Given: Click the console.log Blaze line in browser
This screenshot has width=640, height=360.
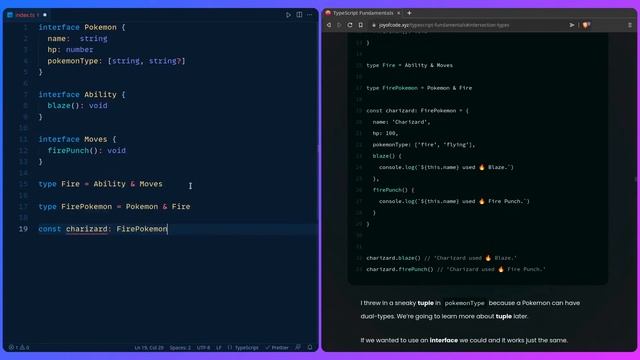Looking at the screenshot, I should 446,167.
